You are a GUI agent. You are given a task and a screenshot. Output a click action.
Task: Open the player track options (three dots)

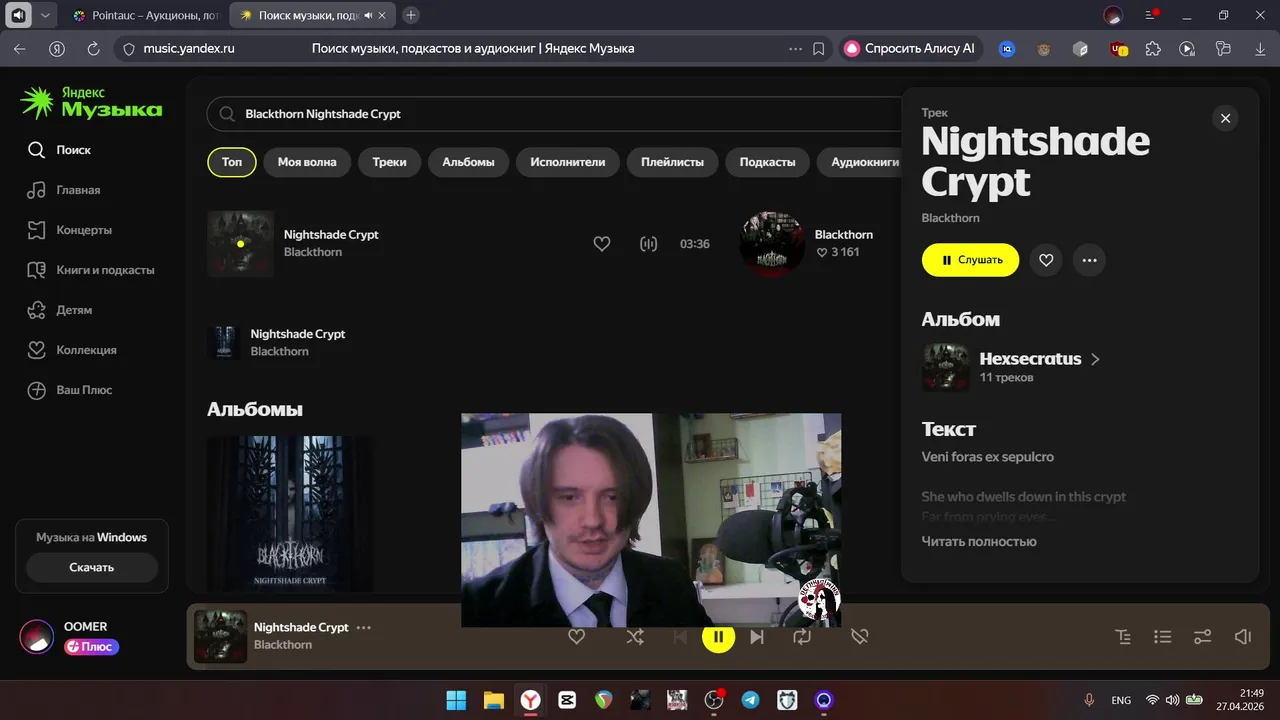364,628
